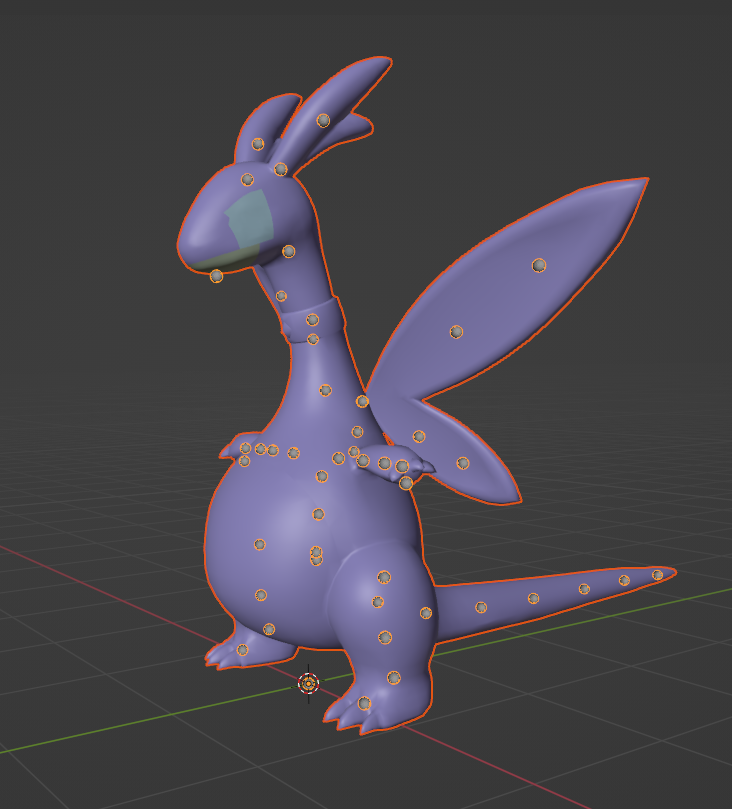Select the marker on the rear foot

(242, 650)
